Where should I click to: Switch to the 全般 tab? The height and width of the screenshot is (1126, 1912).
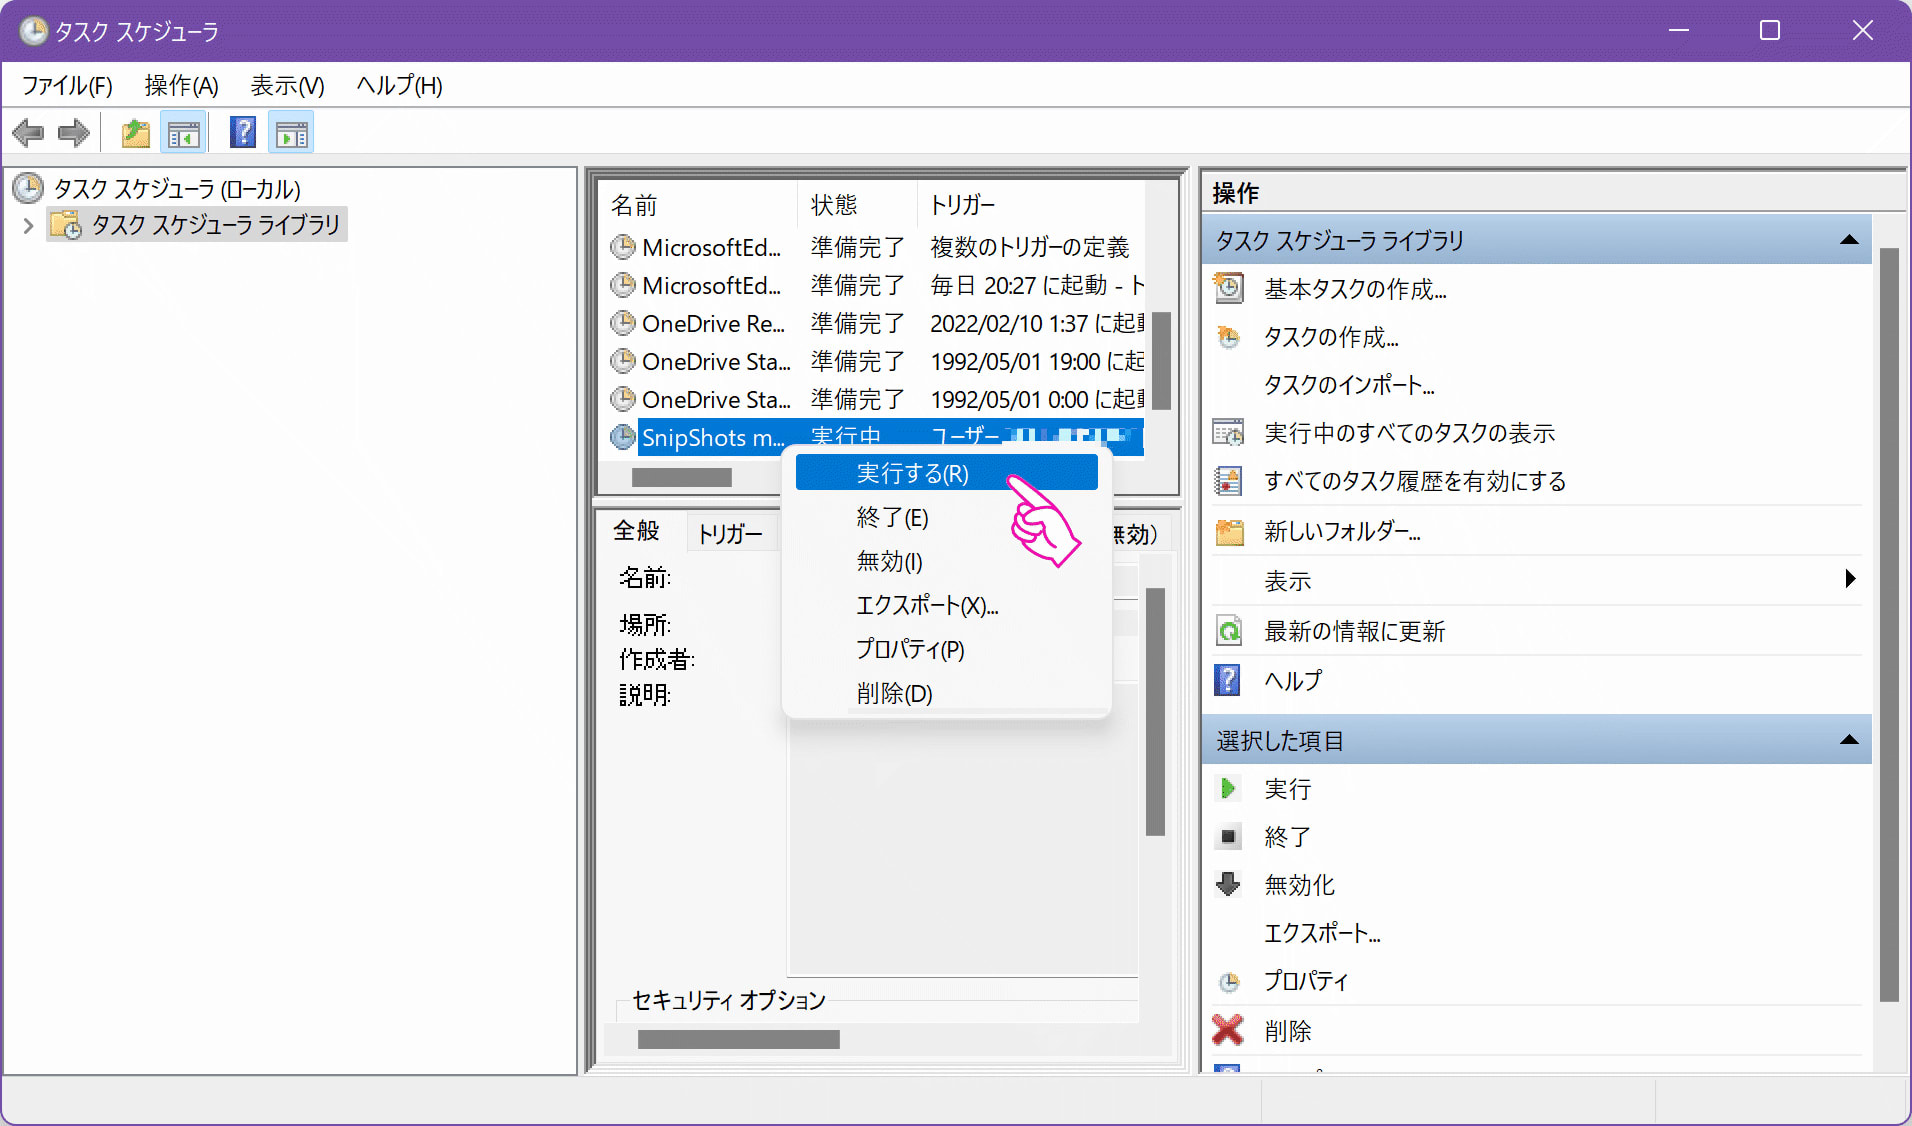[637, 531]
